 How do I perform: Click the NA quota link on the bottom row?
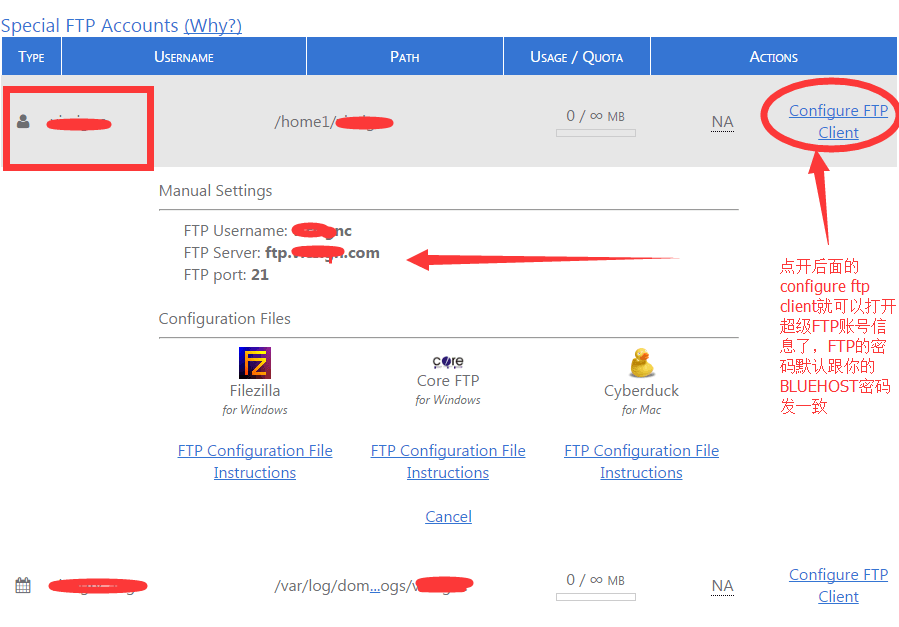coord(722,585)
